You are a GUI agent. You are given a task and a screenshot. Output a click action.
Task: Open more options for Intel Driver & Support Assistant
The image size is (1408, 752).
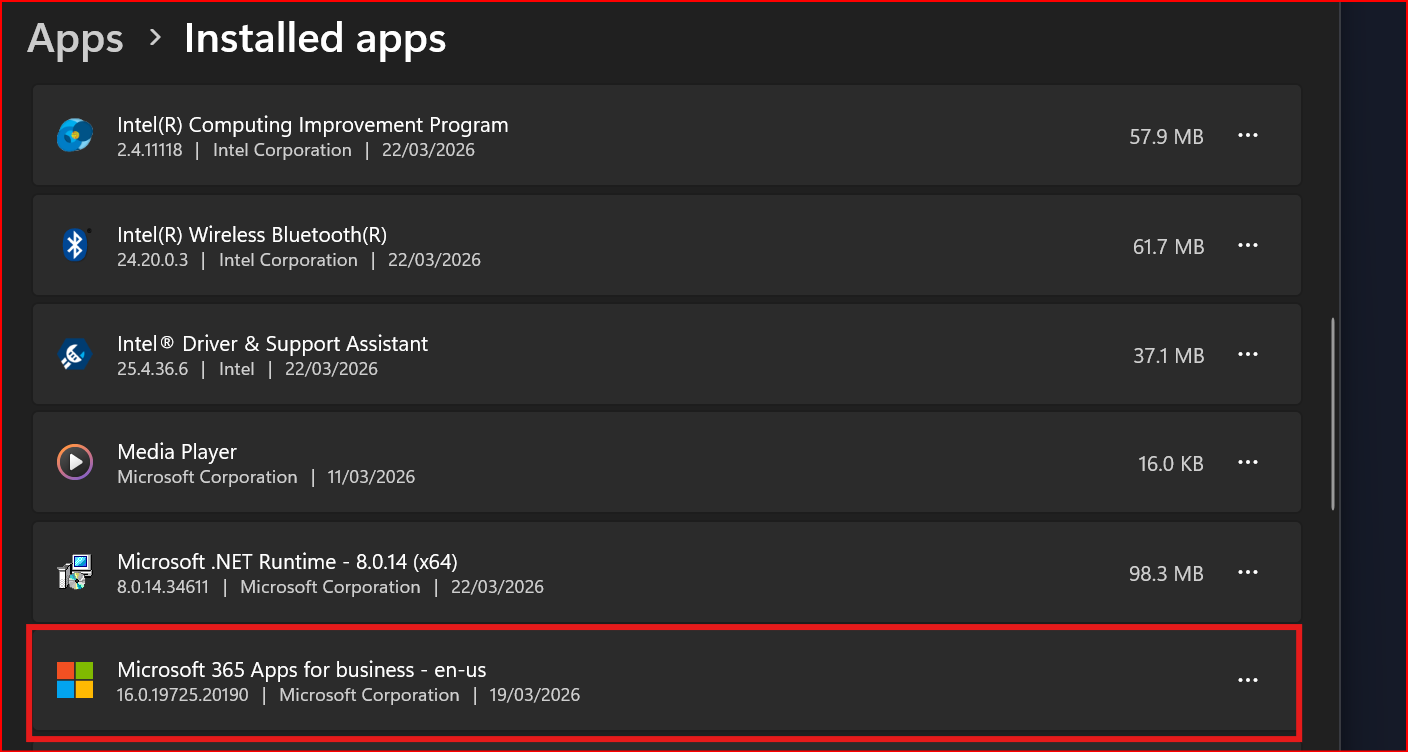tap(1247, 354)
